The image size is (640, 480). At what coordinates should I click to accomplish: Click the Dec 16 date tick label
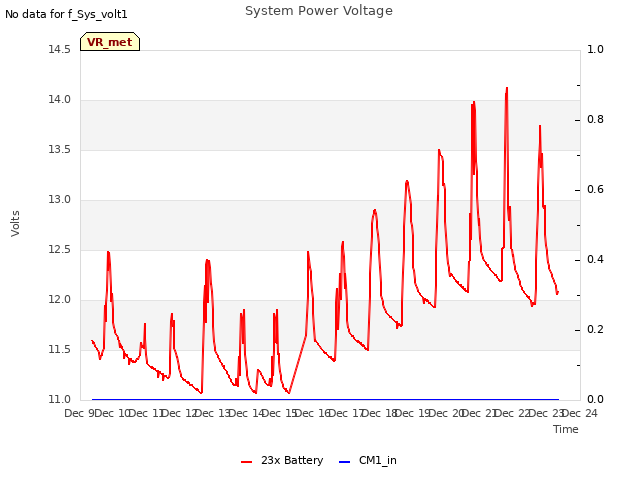(x=313, y=414)
